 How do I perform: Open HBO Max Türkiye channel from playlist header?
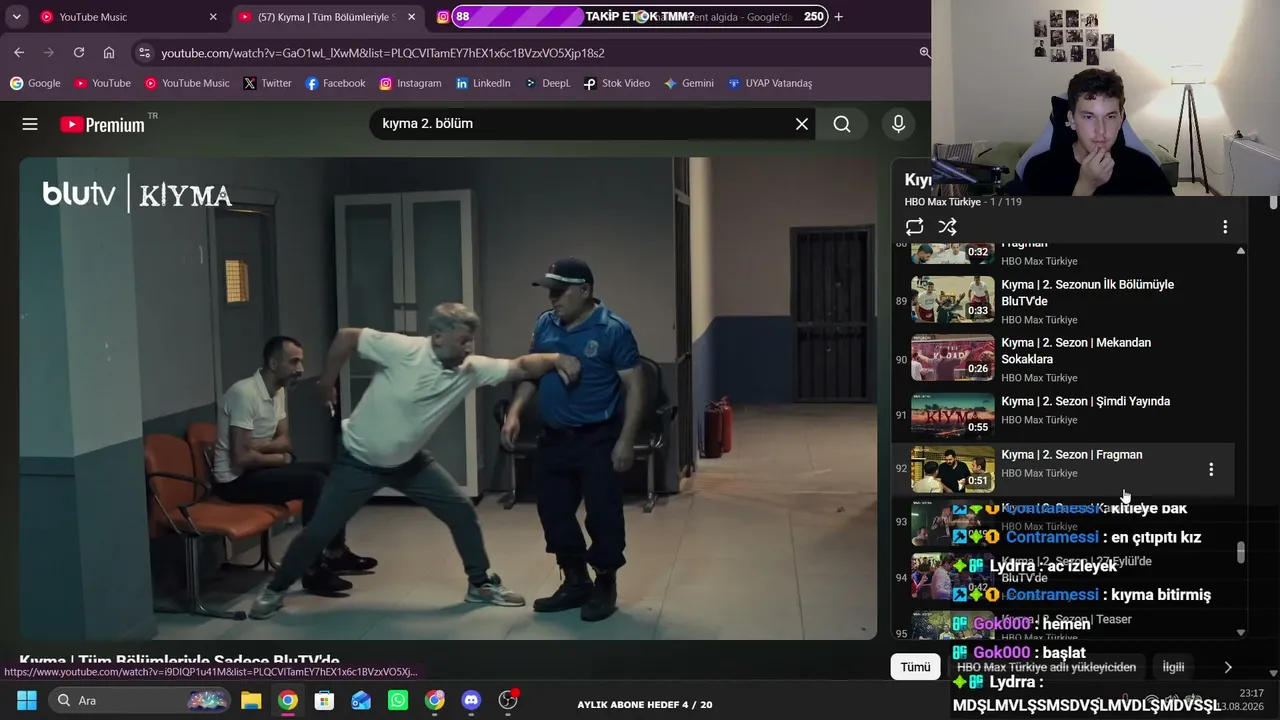(943, 202)
